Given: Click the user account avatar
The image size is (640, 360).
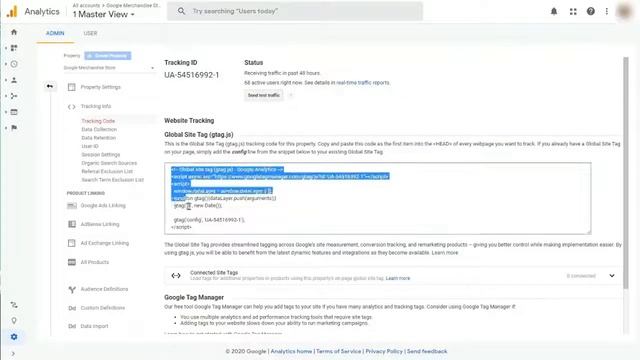Looking at the screenshot, I should coord(624,11).
